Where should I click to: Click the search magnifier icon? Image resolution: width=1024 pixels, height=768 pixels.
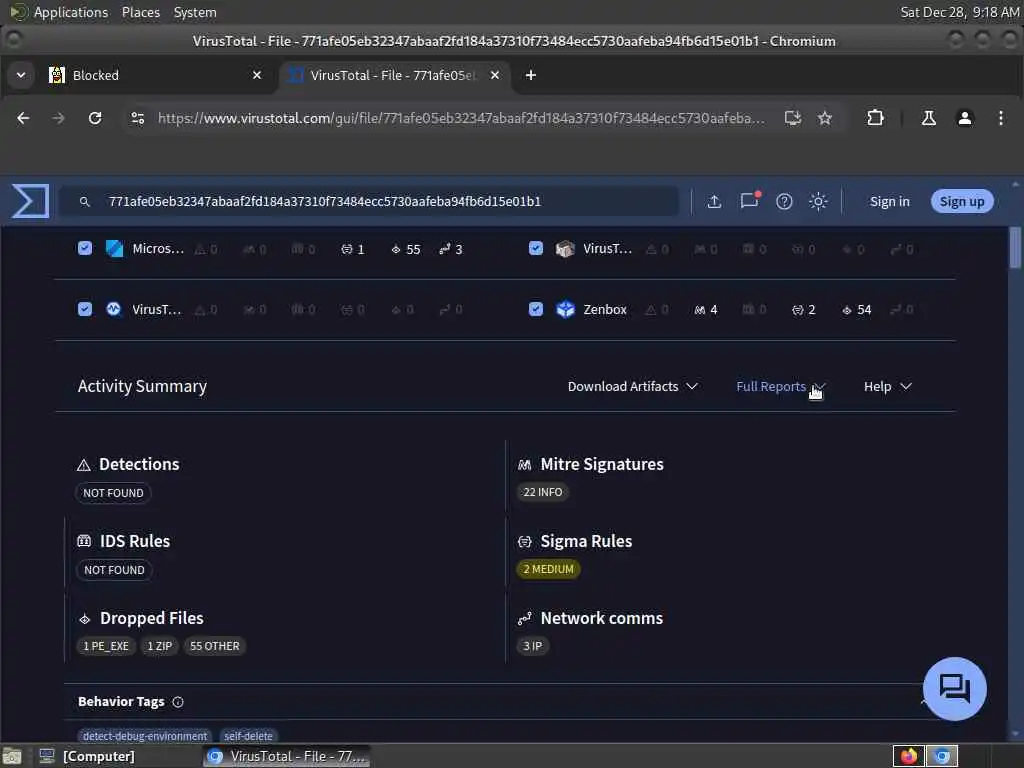point(84,202)
